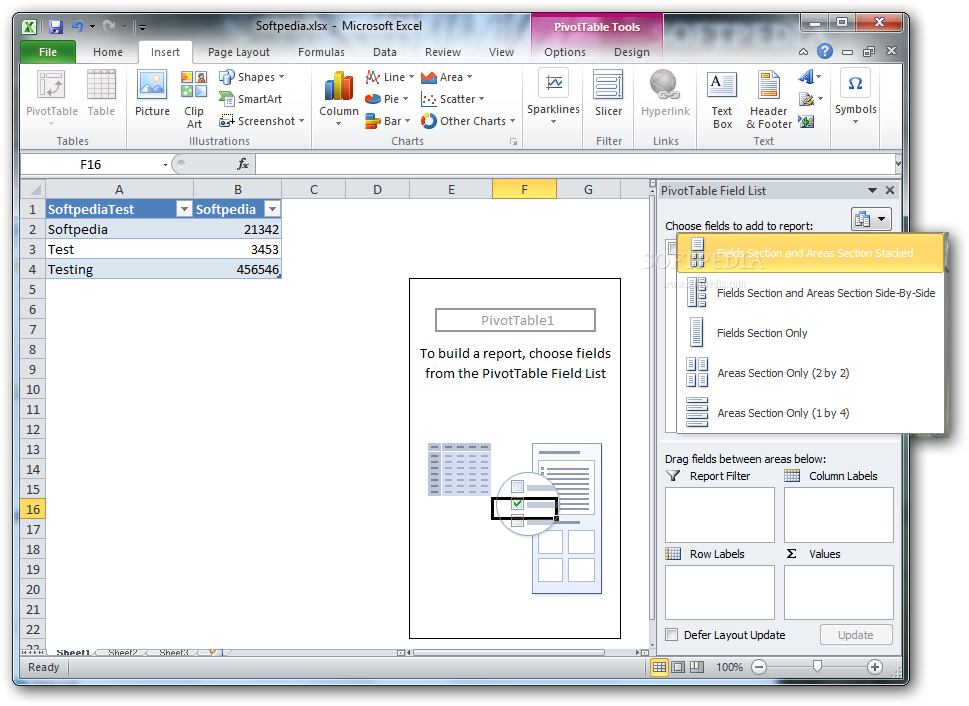
Task: Choose Areas Section Only (2 by 2)
Action: coord(811,373)
